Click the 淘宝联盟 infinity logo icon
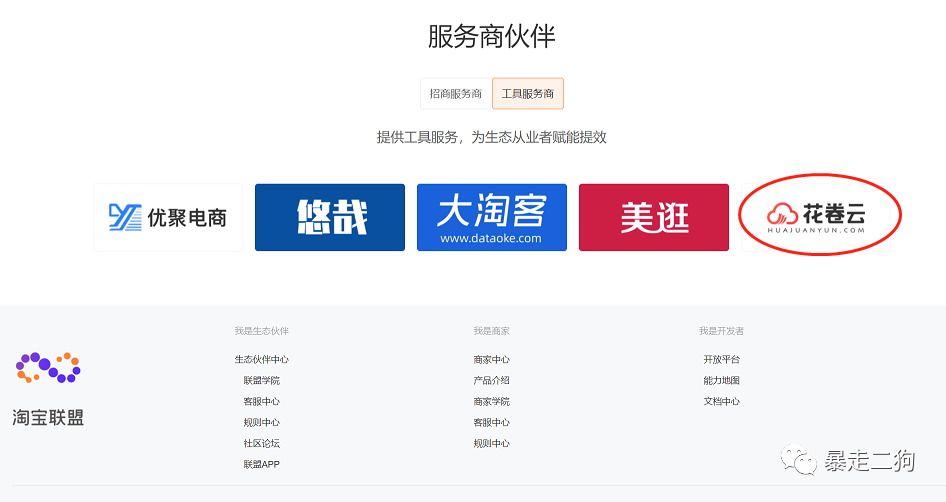 48,367
